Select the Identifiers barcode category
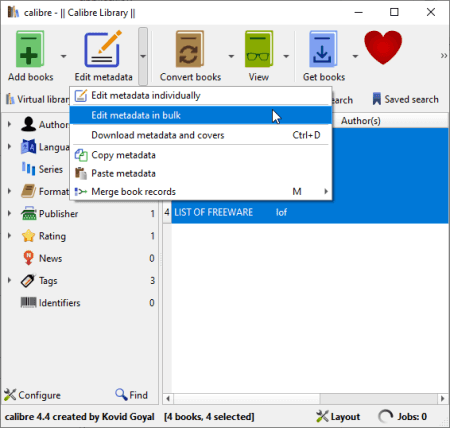The width and height of the screenshot is (450, 428). point(50,303)
